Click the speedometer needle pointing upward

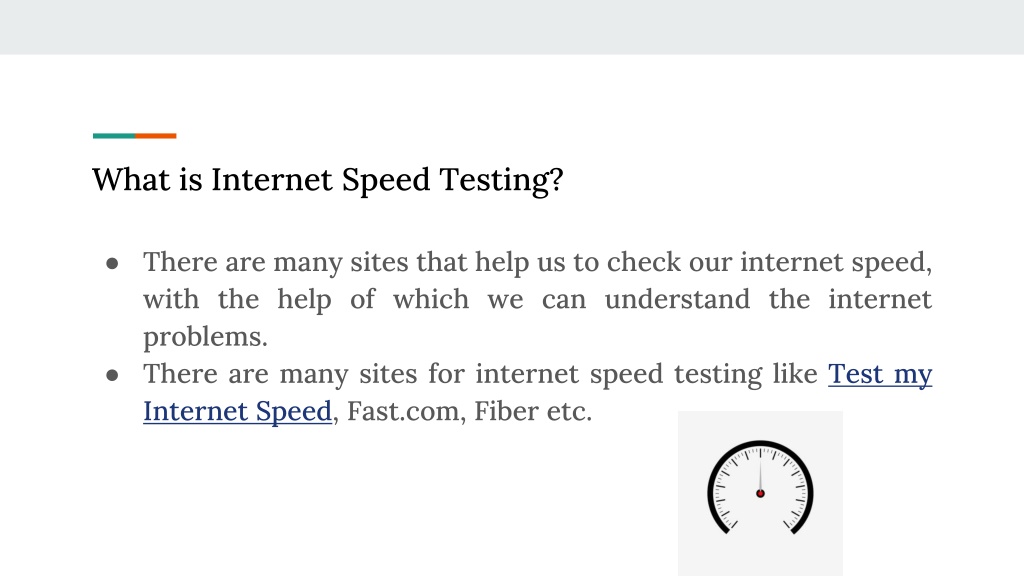pyautogui.click(x=760, y=469)
